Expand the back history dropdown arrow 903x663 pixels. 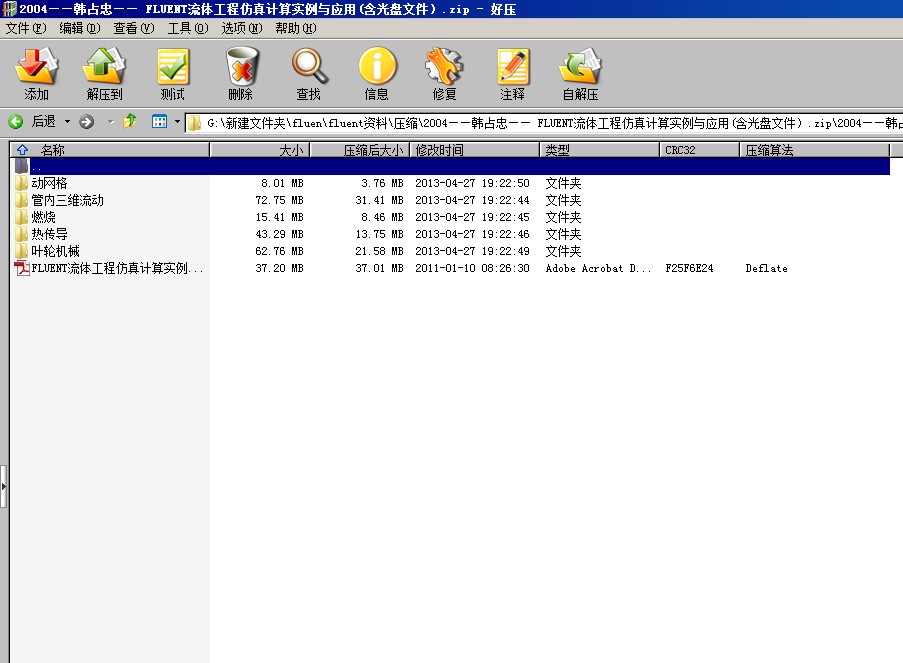[68, 122]
